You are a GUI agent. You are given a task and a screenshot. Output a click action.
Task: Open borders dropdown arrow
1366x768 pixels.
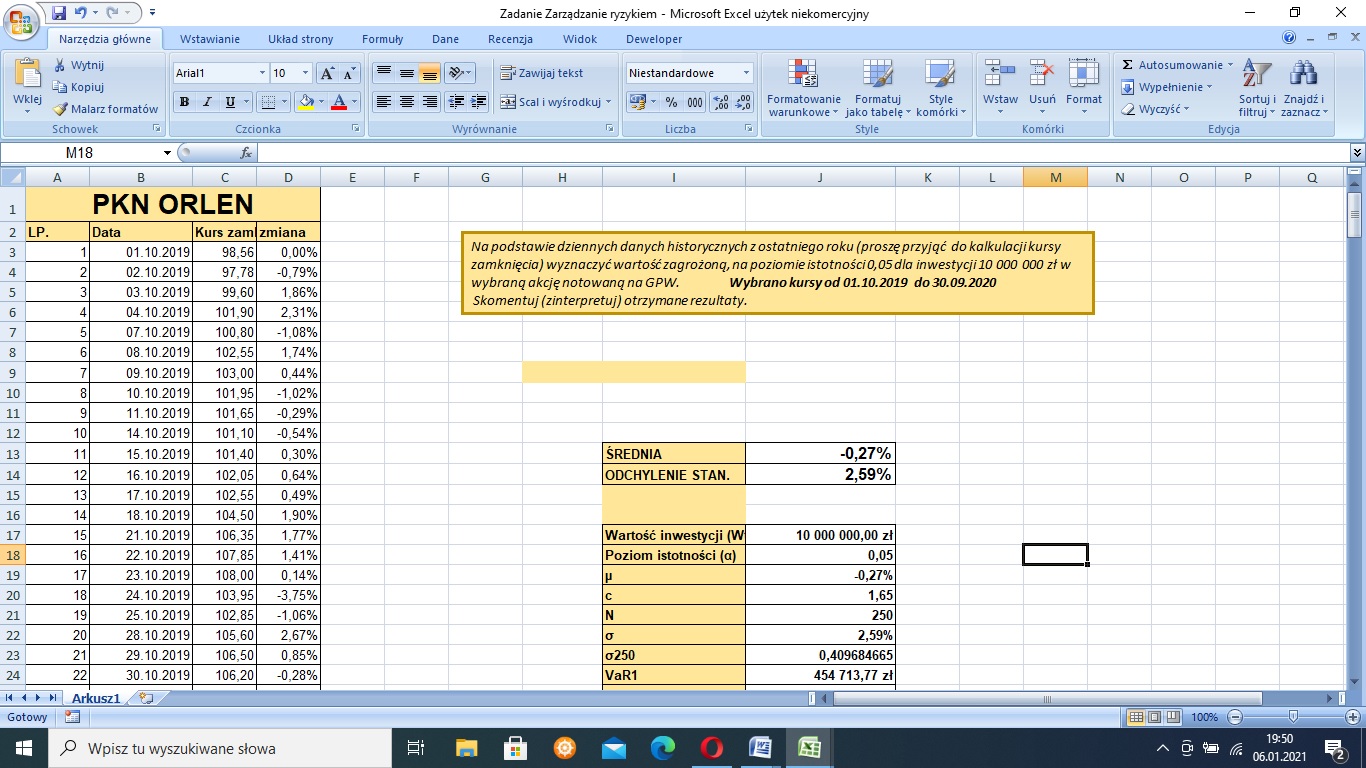pos(284,102)
